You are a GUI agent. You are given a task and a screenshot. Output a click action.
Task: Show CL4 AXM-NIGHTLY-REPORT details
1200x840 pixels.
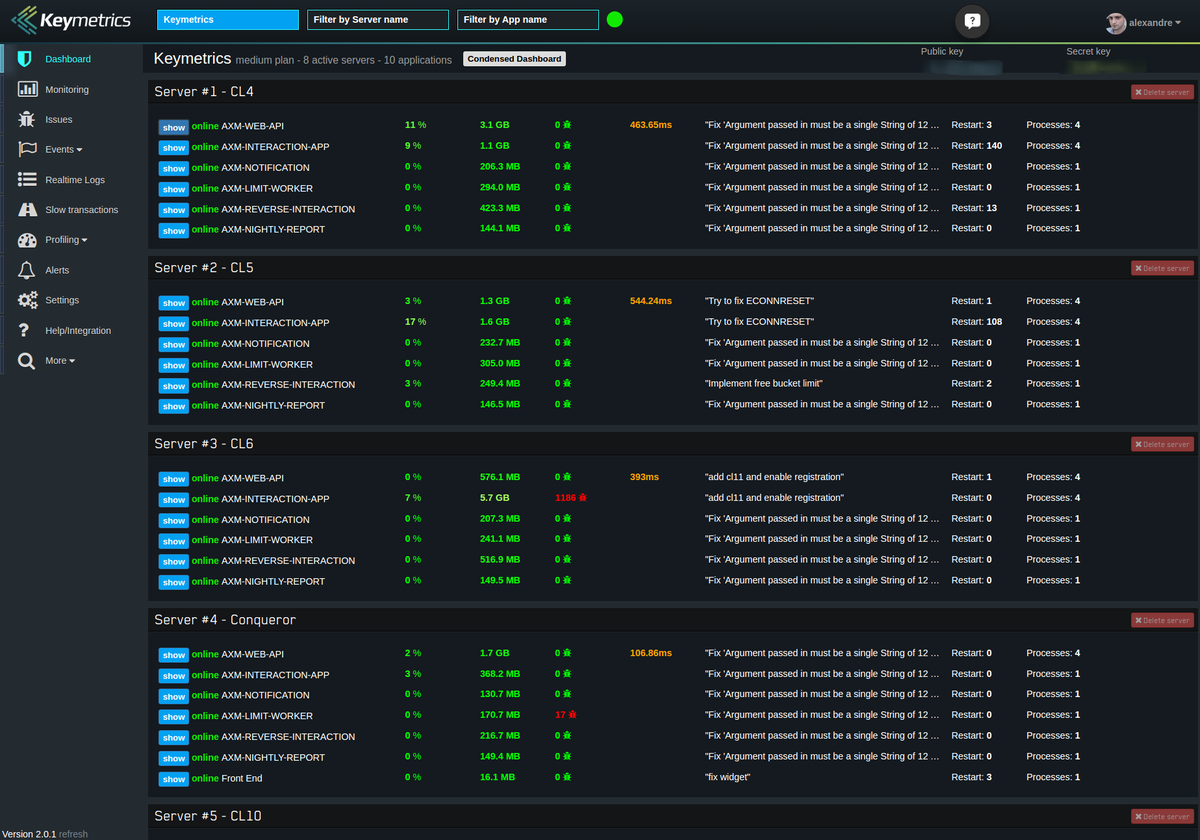(x=174, y=230)
